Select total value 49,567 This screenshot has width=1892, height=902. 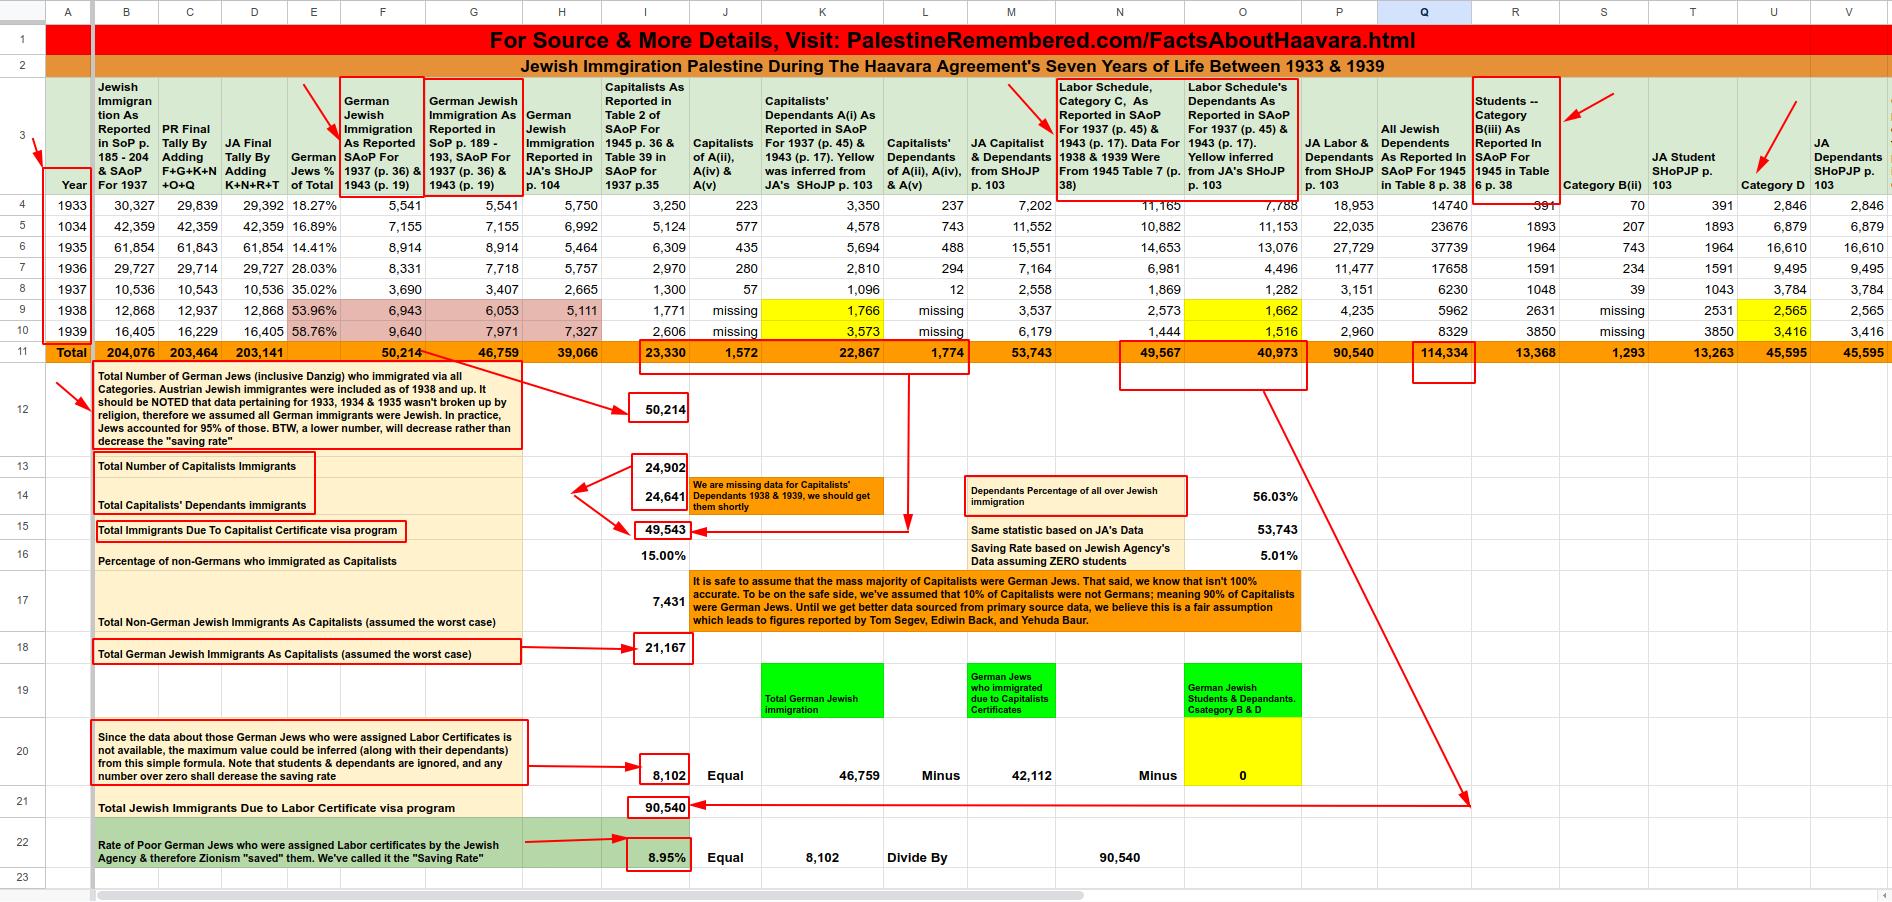(1120, 352)
